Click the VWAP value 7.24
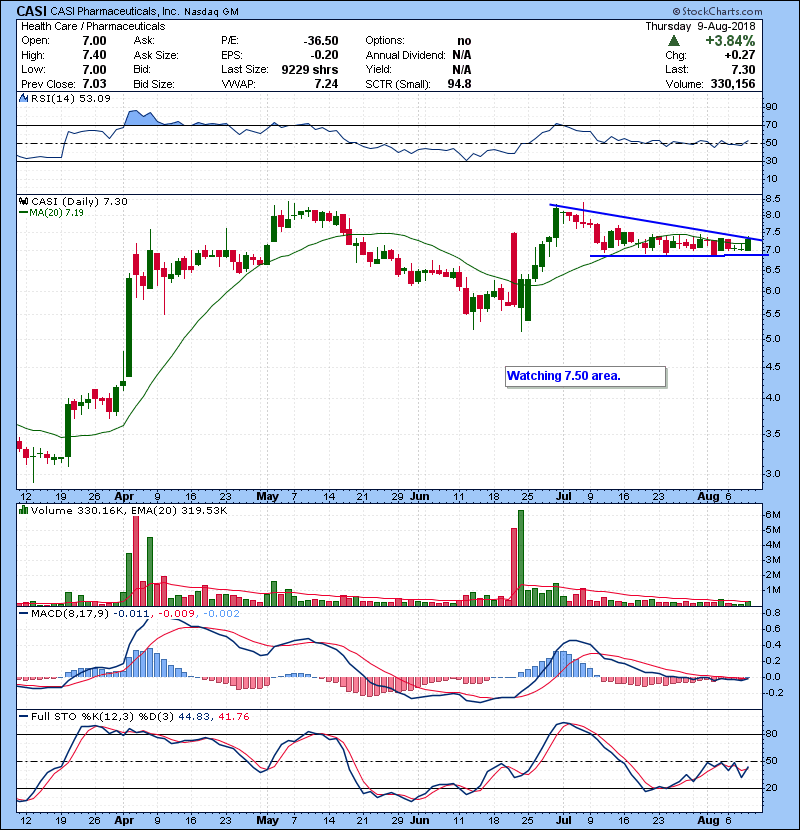The height and width of the screenshot is (830, 800). (x=326, y=84)
